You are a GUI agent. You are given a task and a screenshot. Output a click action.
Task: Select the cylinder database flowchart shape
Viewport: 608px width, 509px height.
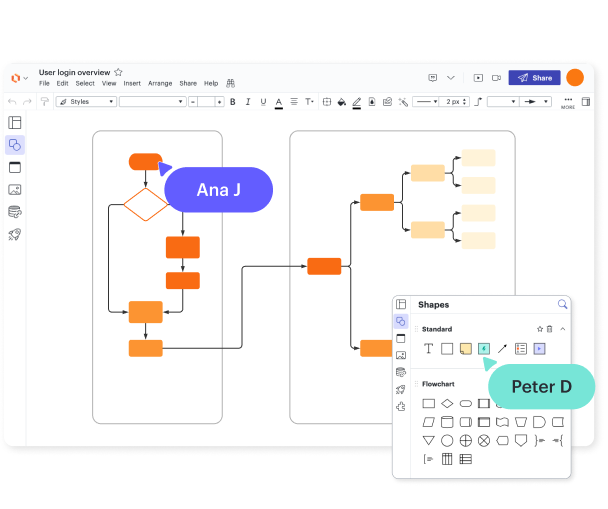click(x=447, y=422)
